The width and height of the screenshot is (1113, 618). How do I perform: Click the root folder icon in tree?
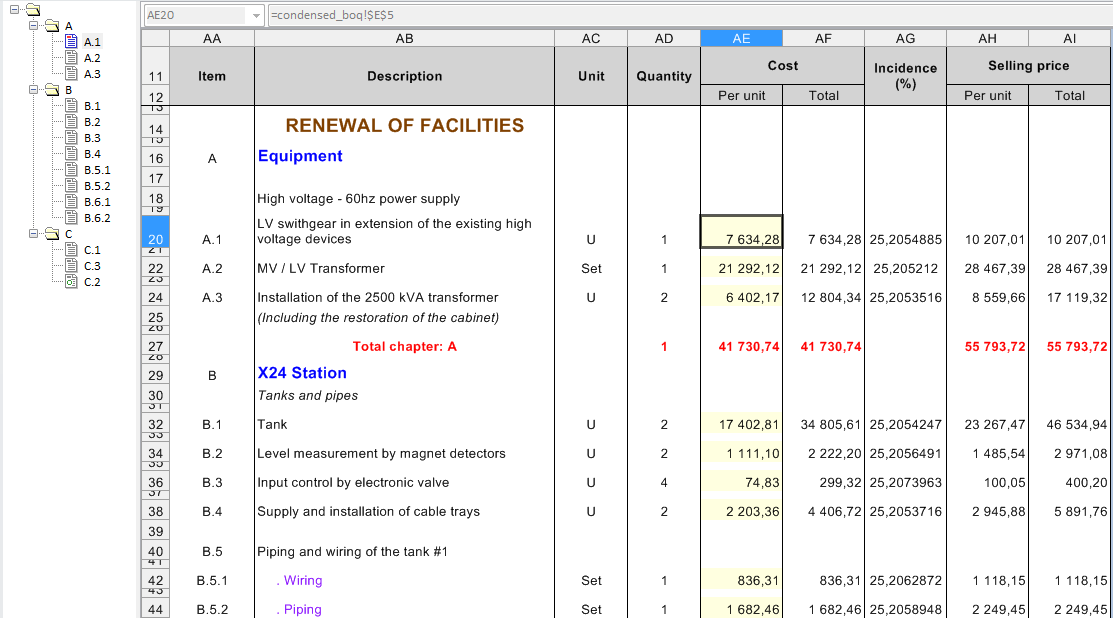click(x=32, y=10)
